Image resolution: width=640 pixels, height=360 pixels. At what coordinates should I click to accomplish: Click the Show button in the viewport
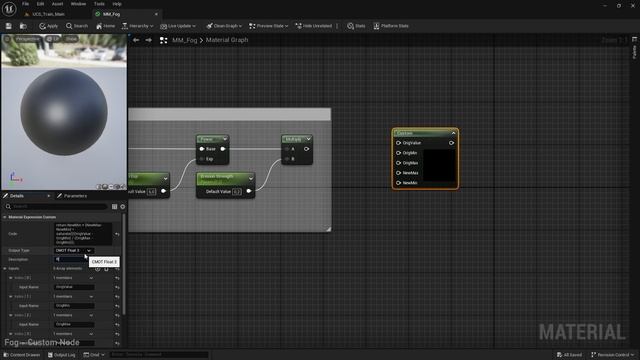pos(71,39)
